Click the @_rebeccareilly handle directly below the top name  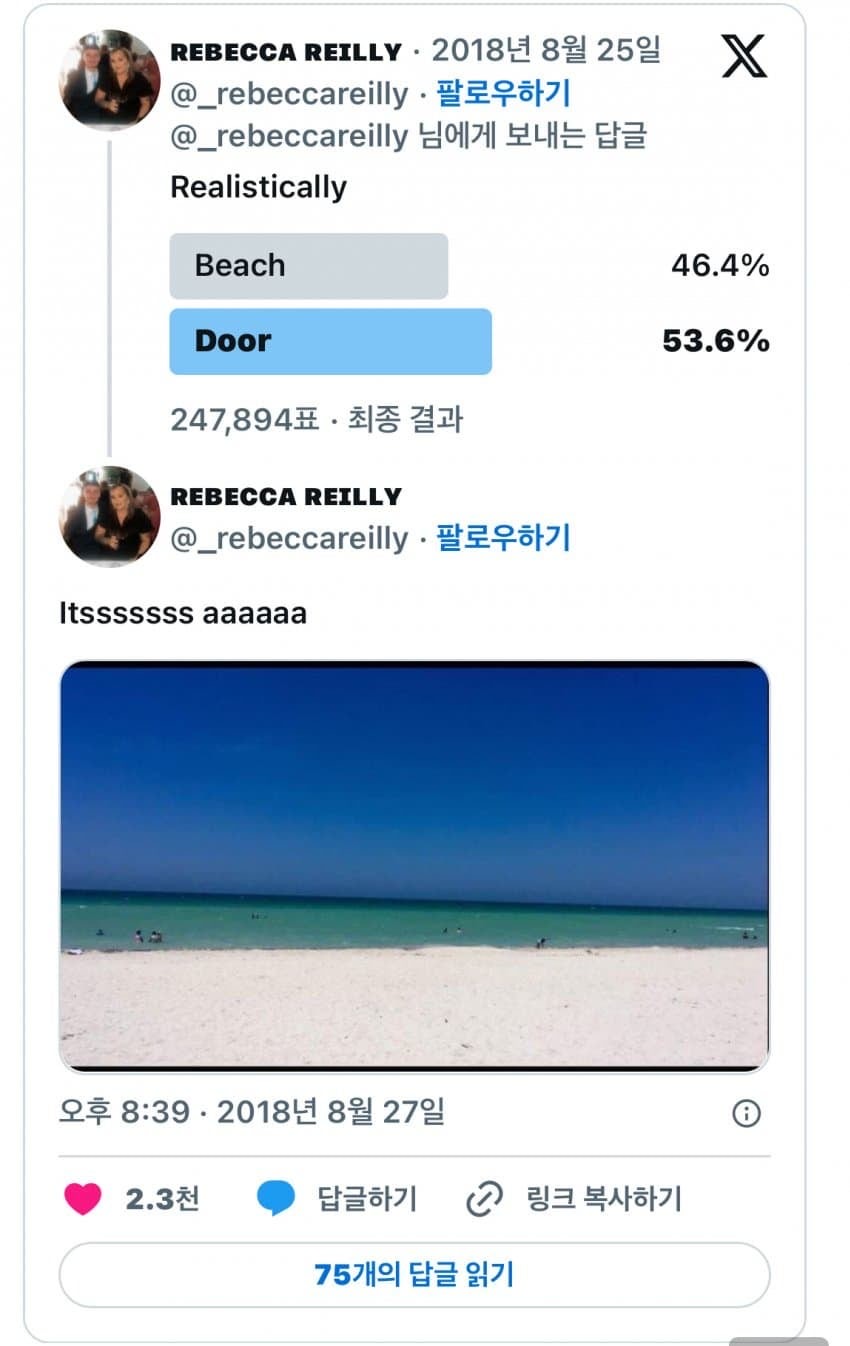[289, 94]
